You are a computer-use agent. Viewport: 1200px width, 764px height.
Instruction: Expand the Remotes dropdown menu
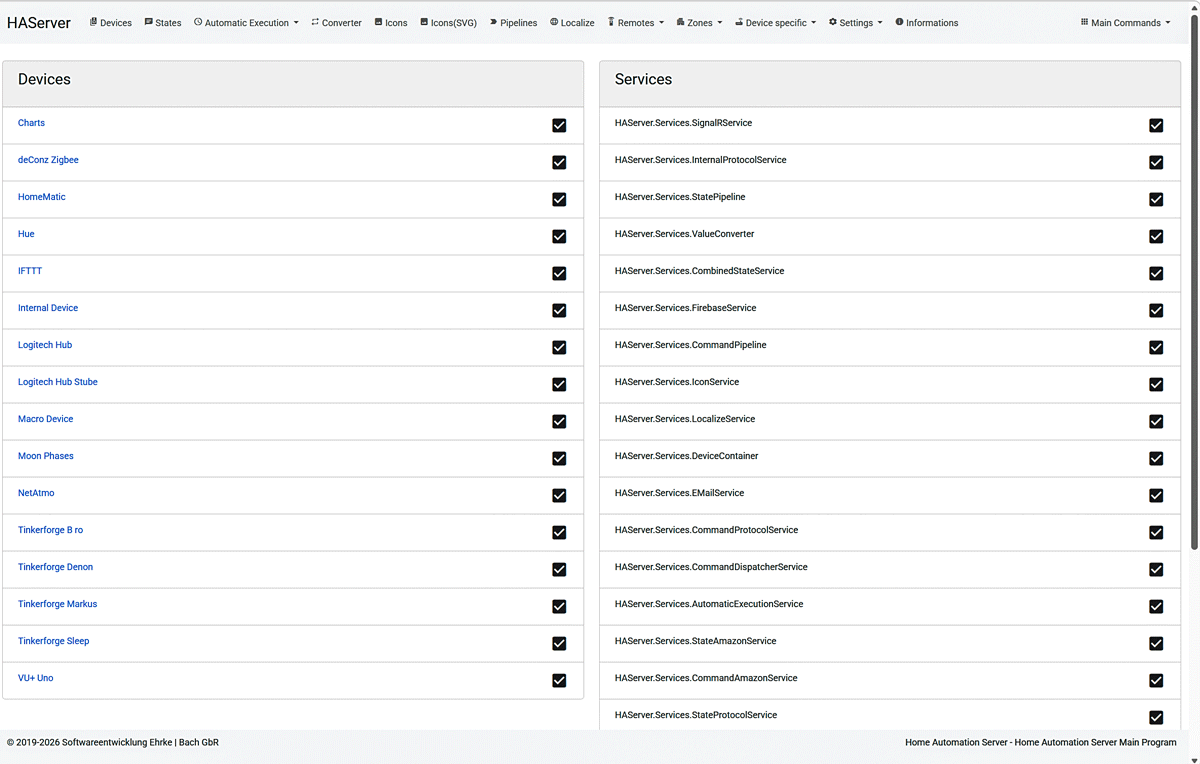click(636, 22)
